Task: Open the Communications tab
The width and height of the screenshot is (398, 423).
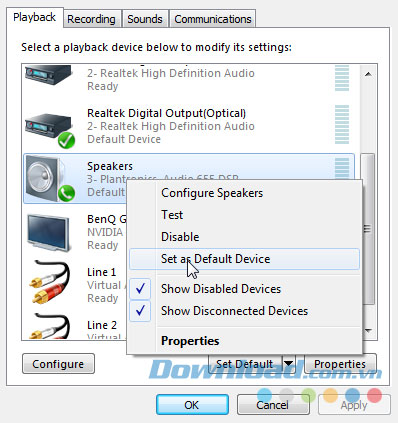Action: (213, 19)
